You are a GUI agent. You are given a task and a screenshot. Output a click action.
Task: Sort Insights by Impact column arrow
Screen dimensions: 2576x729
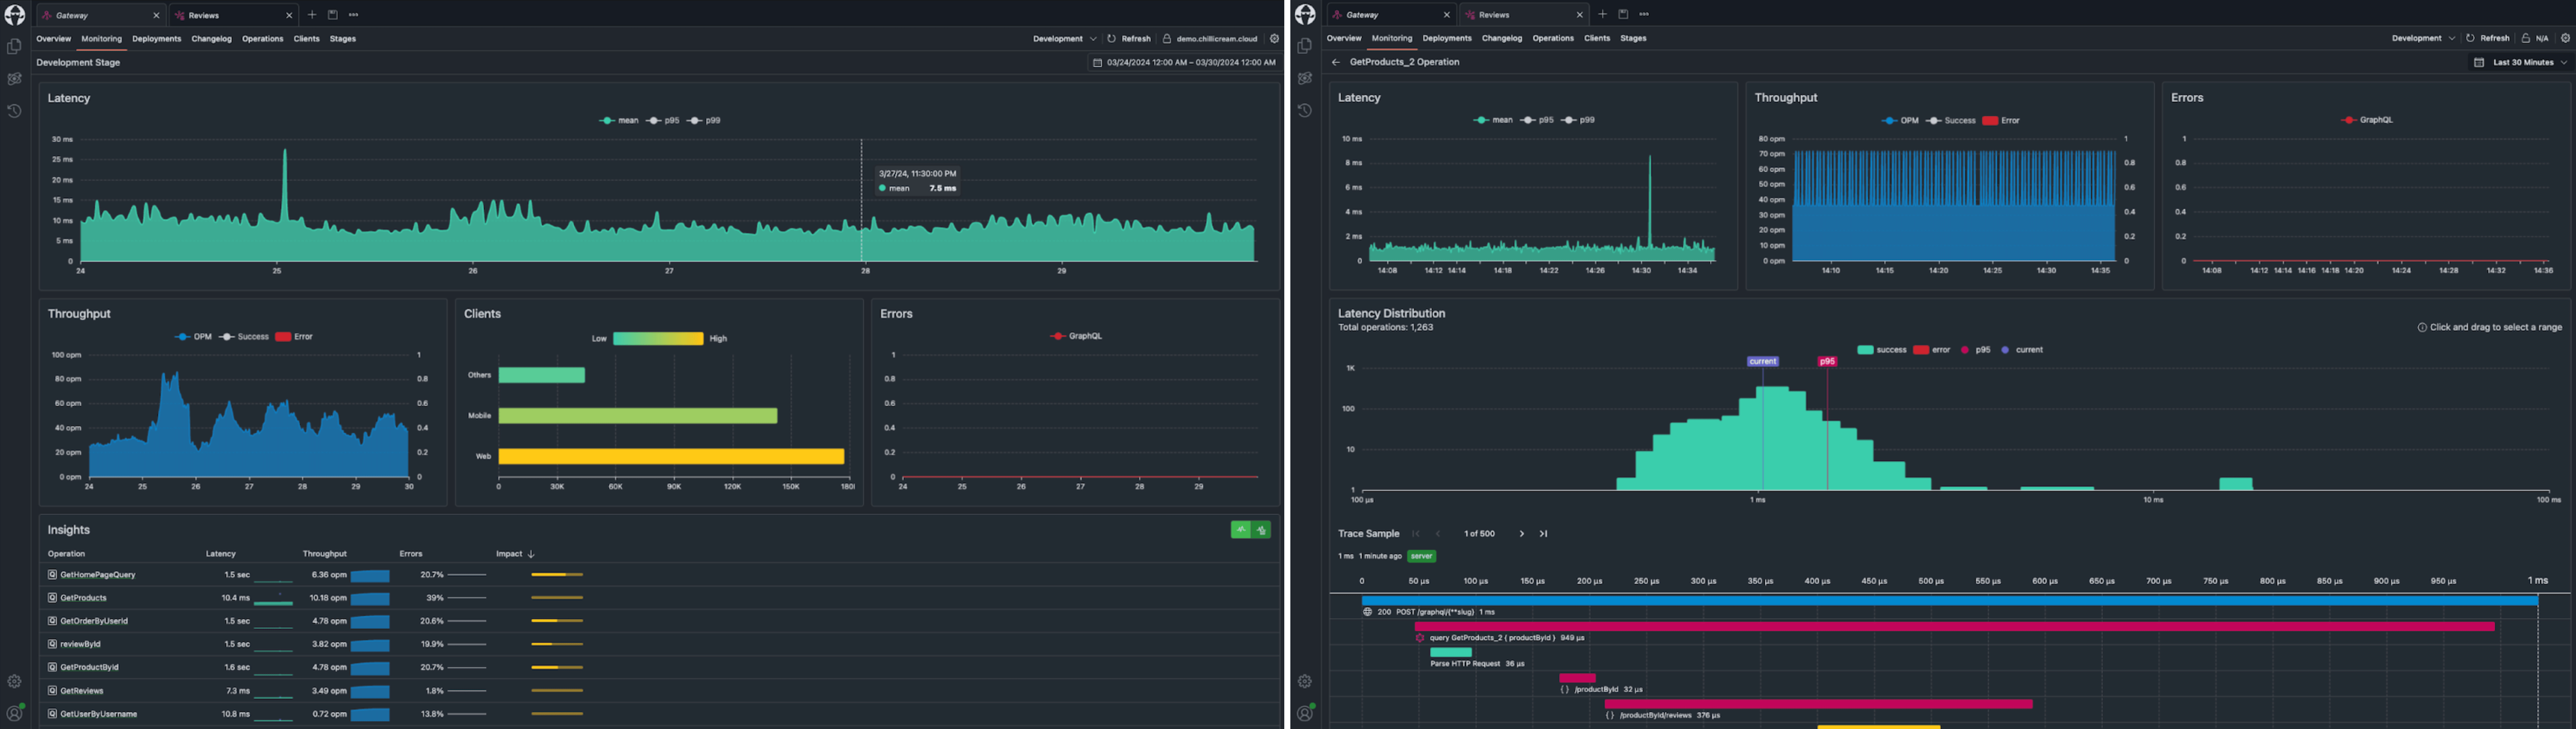coord(531,554)
